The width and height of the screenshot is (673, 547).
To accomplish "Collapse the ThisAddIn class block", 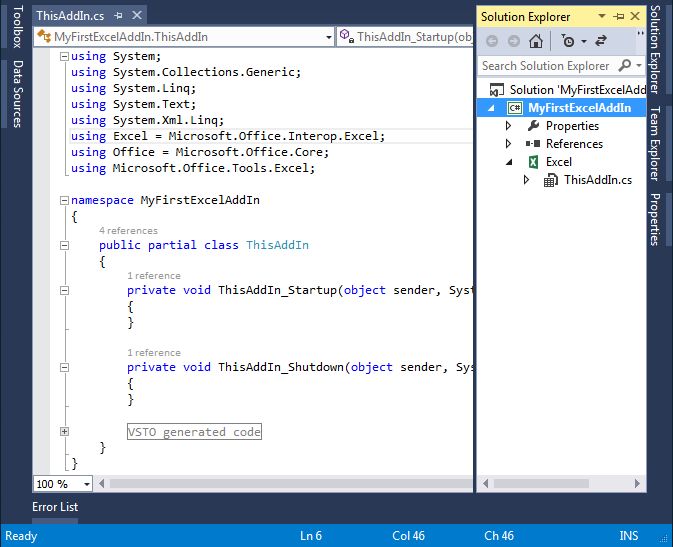I will tap(64, 245).
